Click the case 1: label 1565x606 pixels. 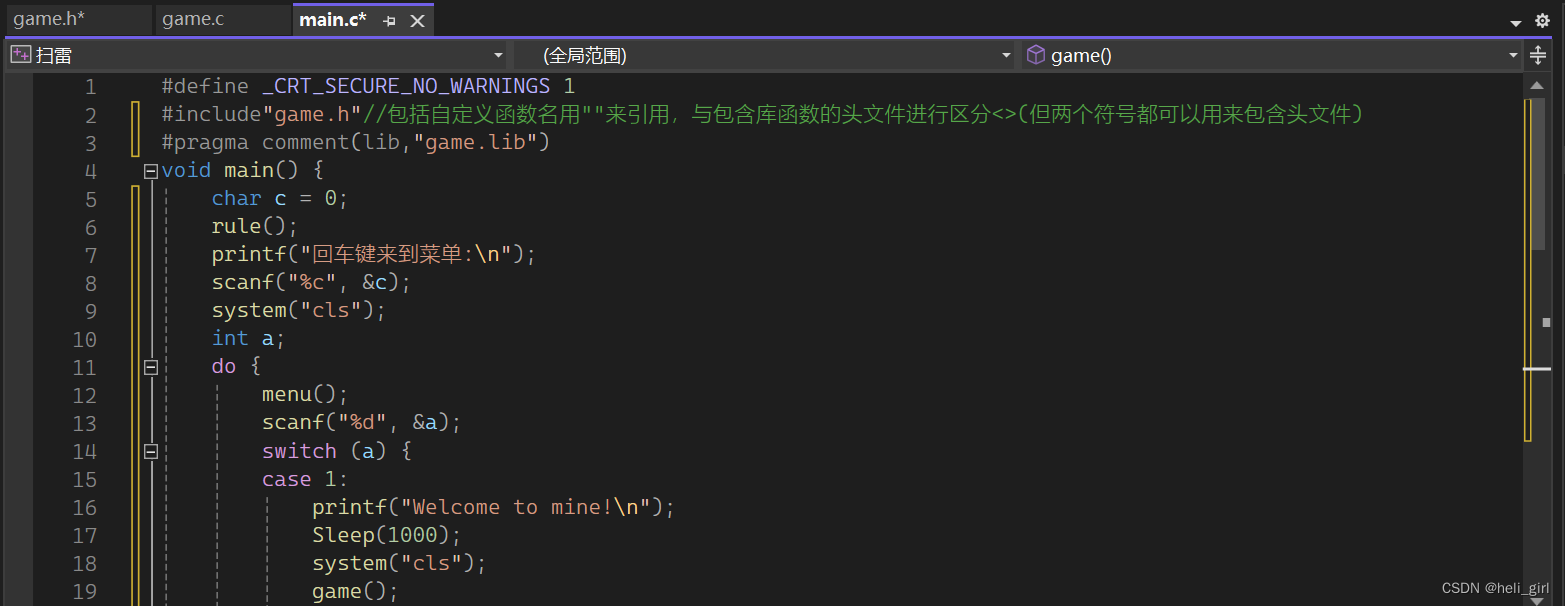305,479
